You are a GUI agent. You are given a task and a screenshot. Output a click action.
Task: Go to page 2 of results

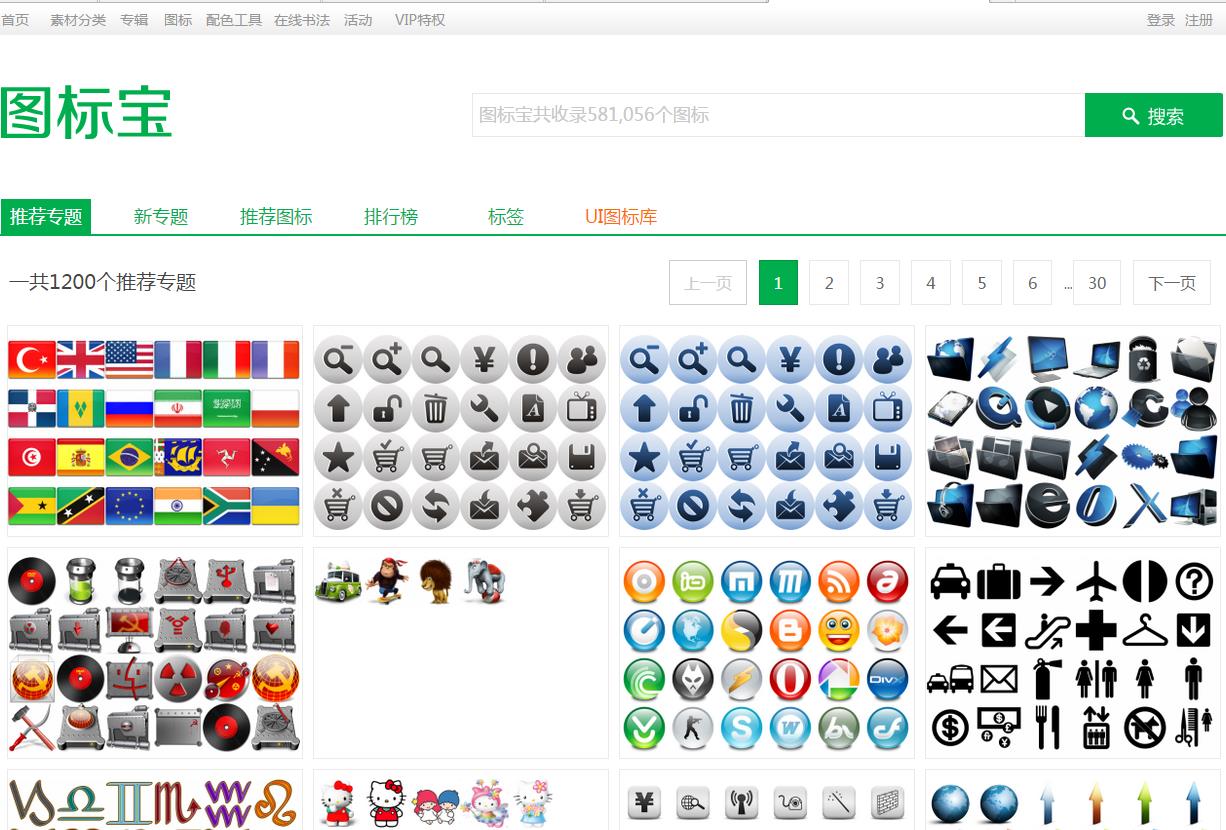[829, 283]
